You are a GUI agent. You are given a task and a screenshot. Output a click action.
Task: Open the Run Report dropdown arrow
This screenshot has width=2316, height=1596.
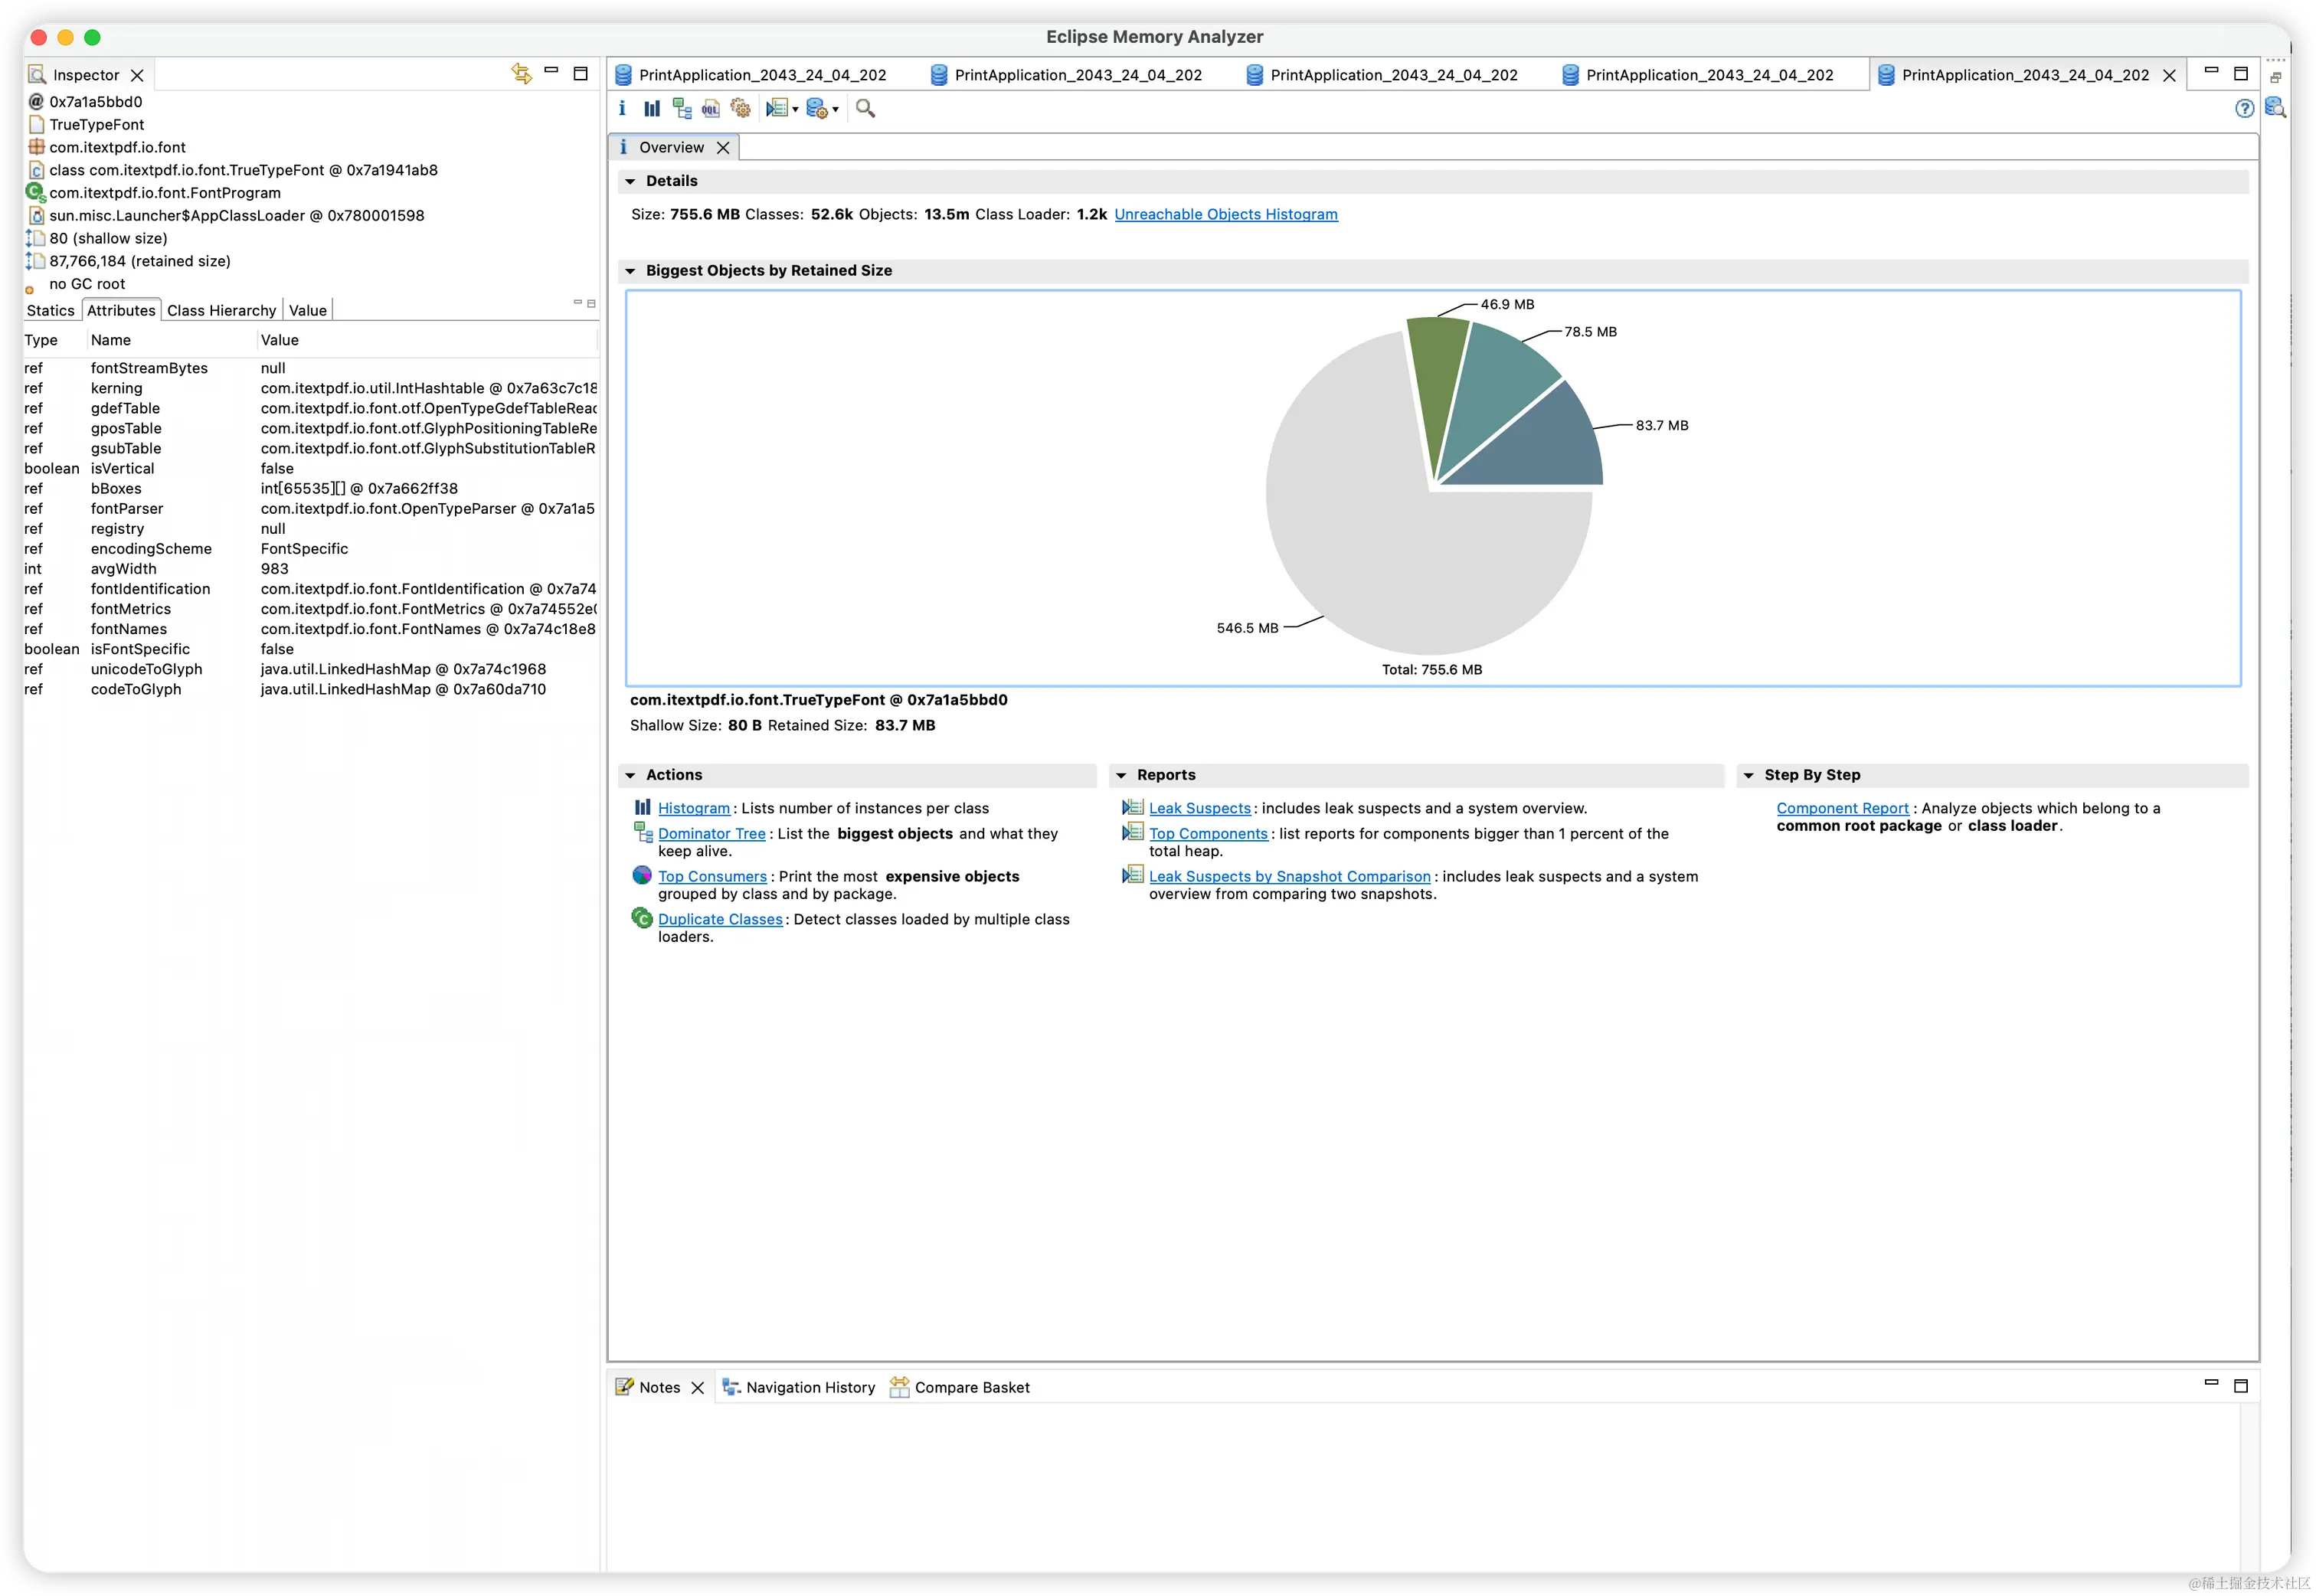point(795,110)
